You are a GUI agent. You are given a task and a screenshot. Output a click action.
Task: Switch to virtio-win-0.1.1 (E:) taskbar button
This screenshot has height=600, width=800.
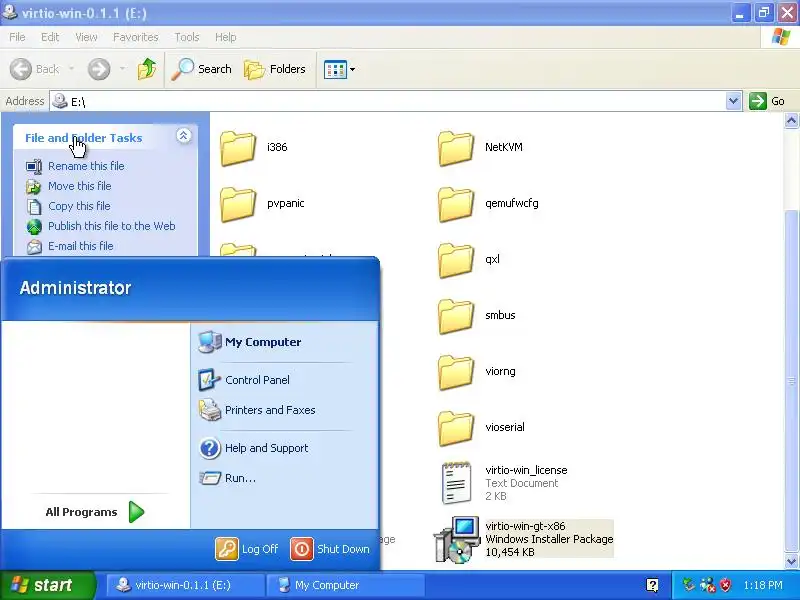[185, 585]
